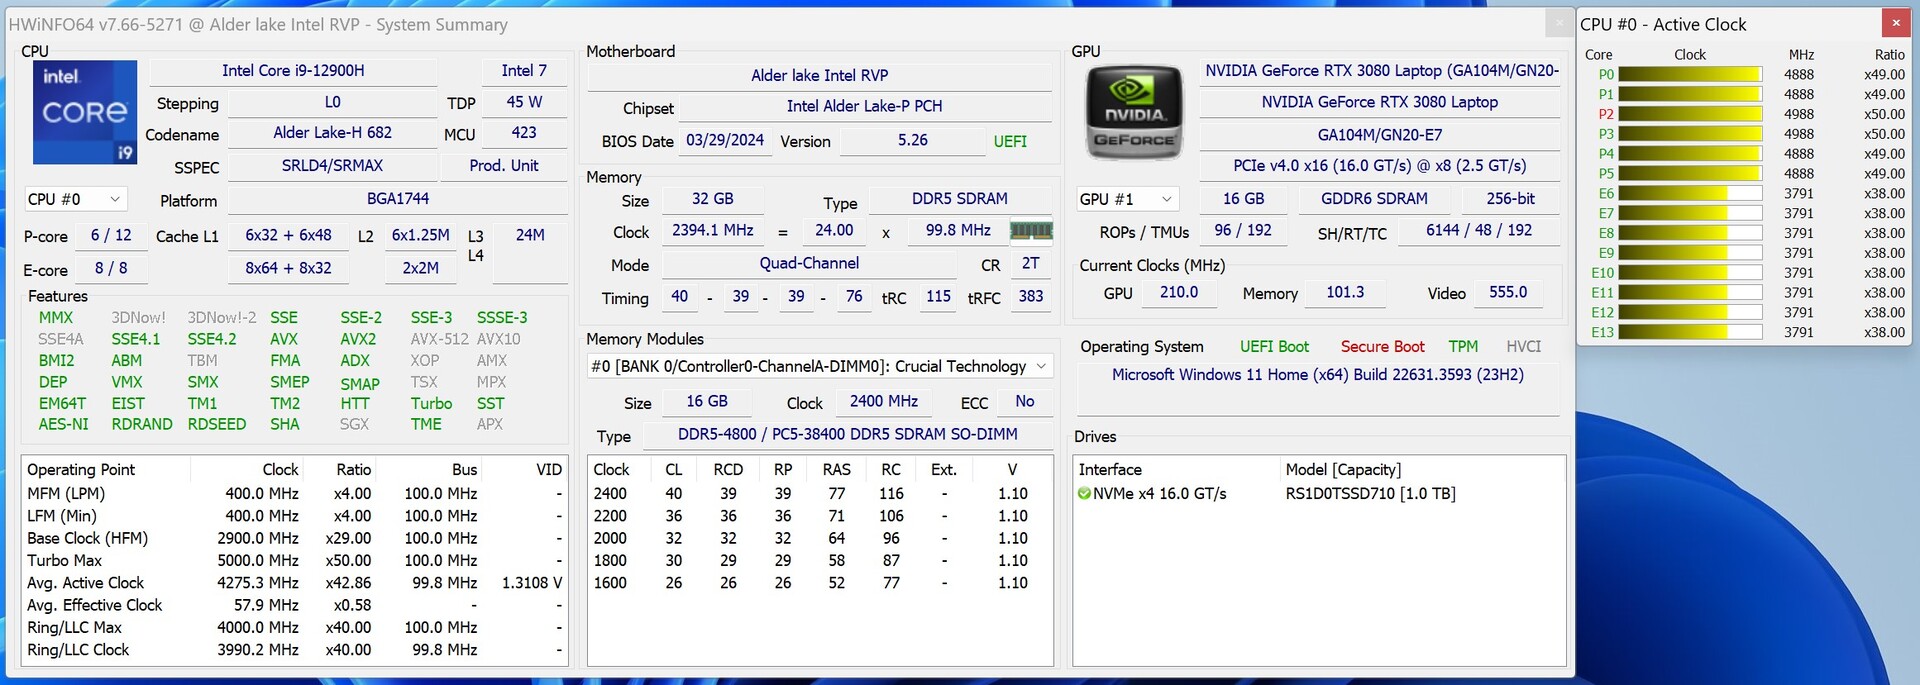This screenshot has width=1920, height=685.
Task: Click the Intel Core i9-12900H name field
Action: pyautogui.click(x=293, y=71)
